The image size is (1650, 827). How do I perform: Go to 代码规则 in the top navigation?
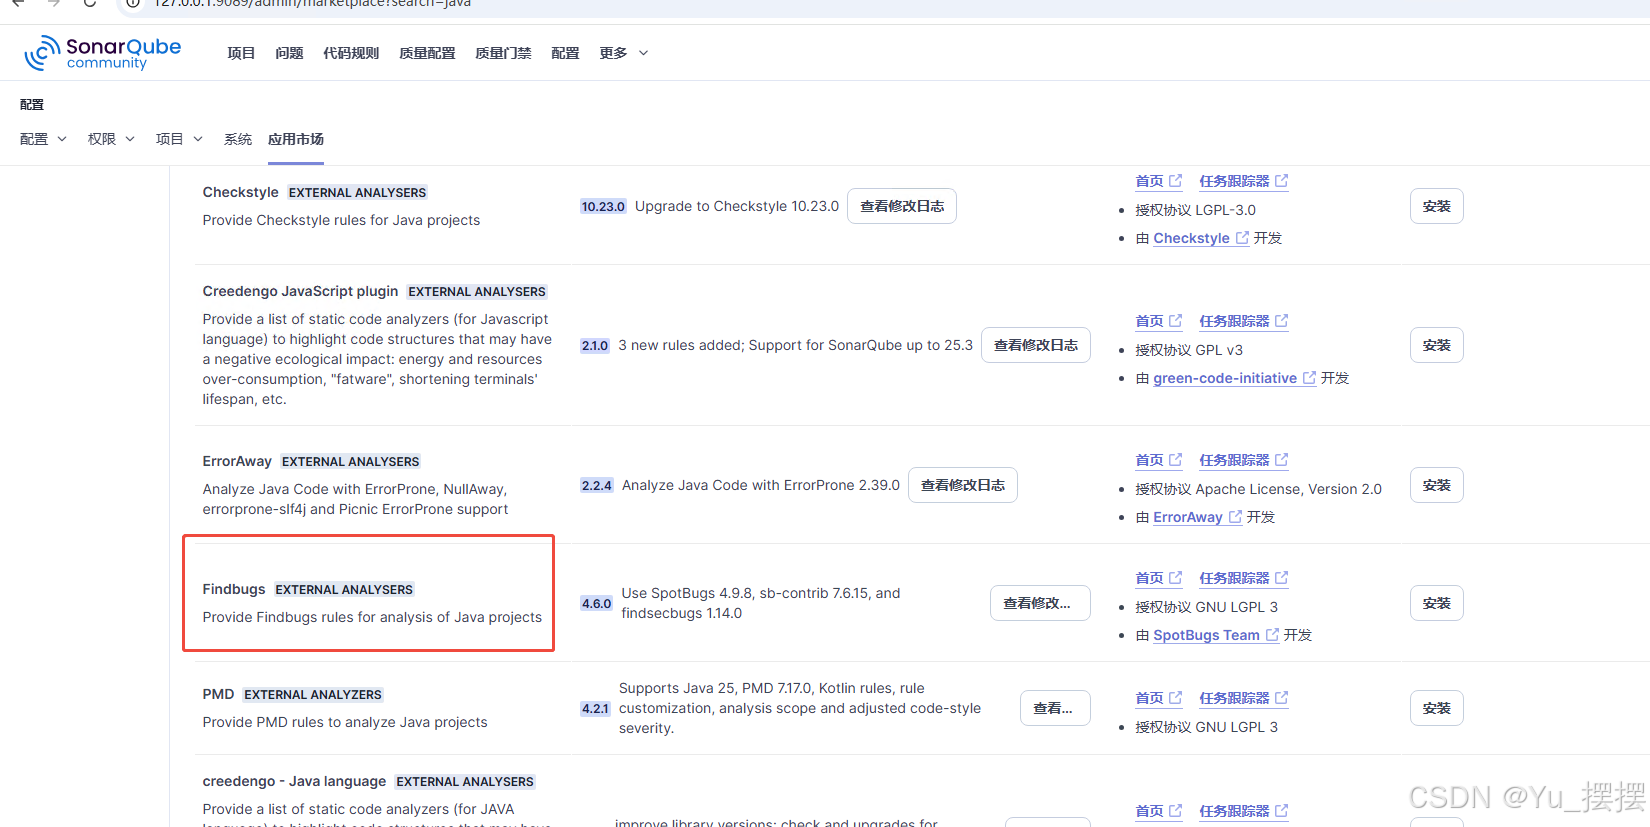(x=351, y=53)
